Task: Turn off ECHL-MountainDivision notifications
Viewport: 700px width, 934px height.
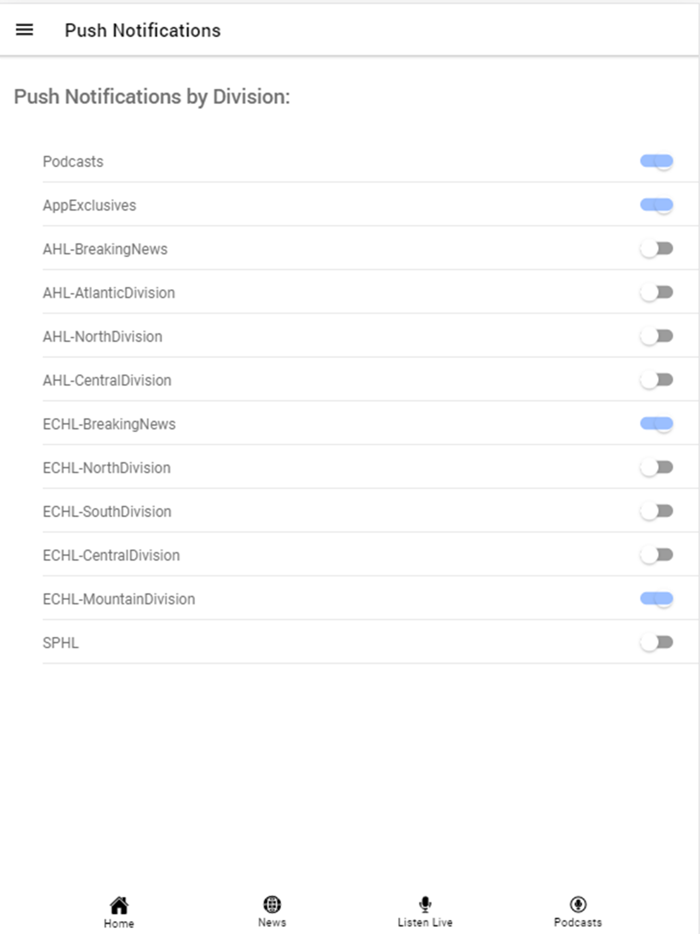Action: (657, 599)
